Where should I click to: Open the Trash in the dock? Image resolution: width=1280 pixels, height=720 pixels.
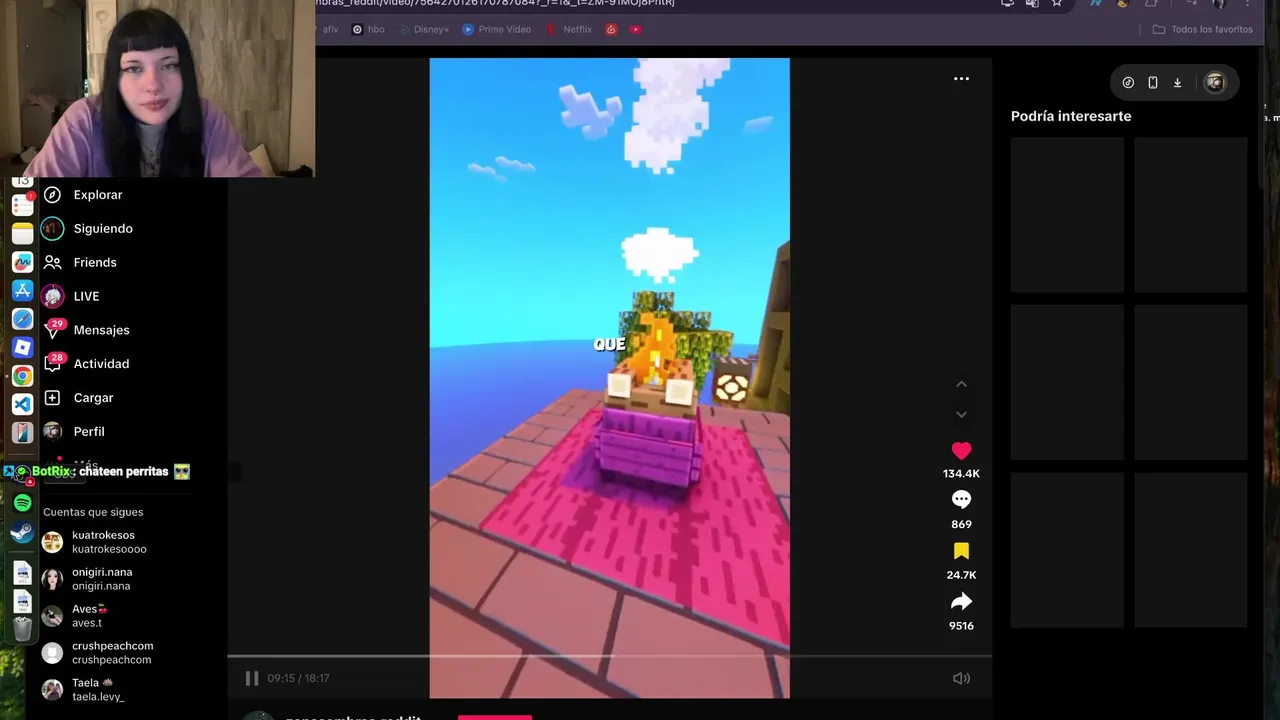(22, 629)
